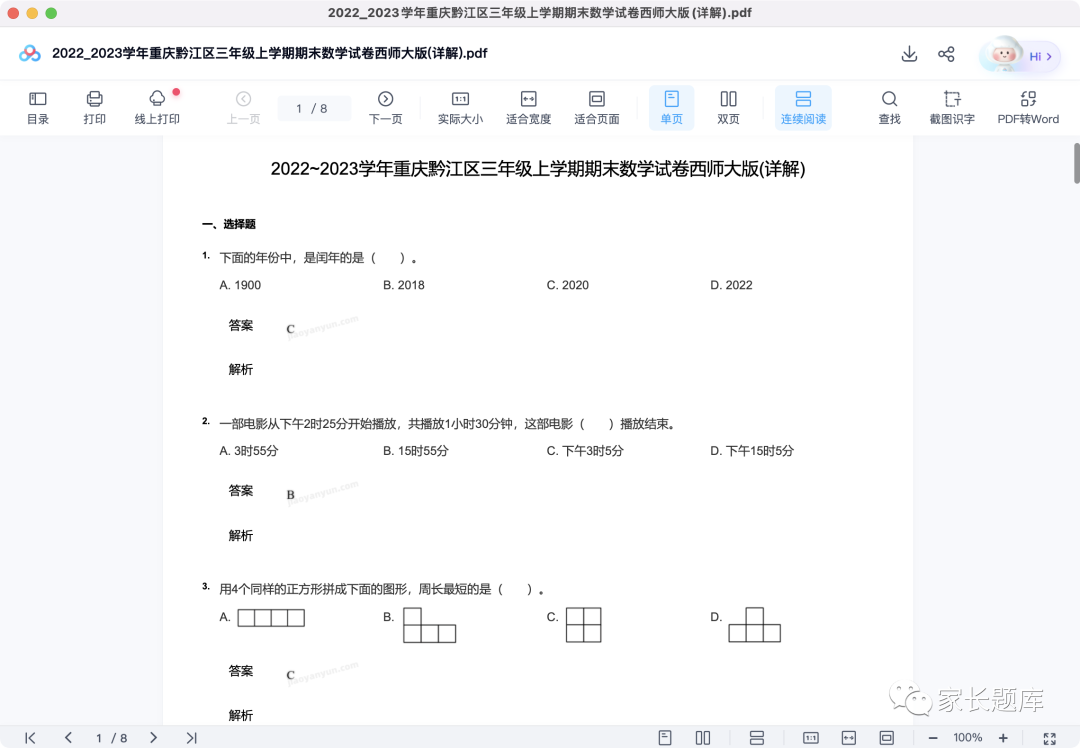Screen dimensions: 1080x748
Task: Click option A. 1900 in question 1
Action: (240, 285)
